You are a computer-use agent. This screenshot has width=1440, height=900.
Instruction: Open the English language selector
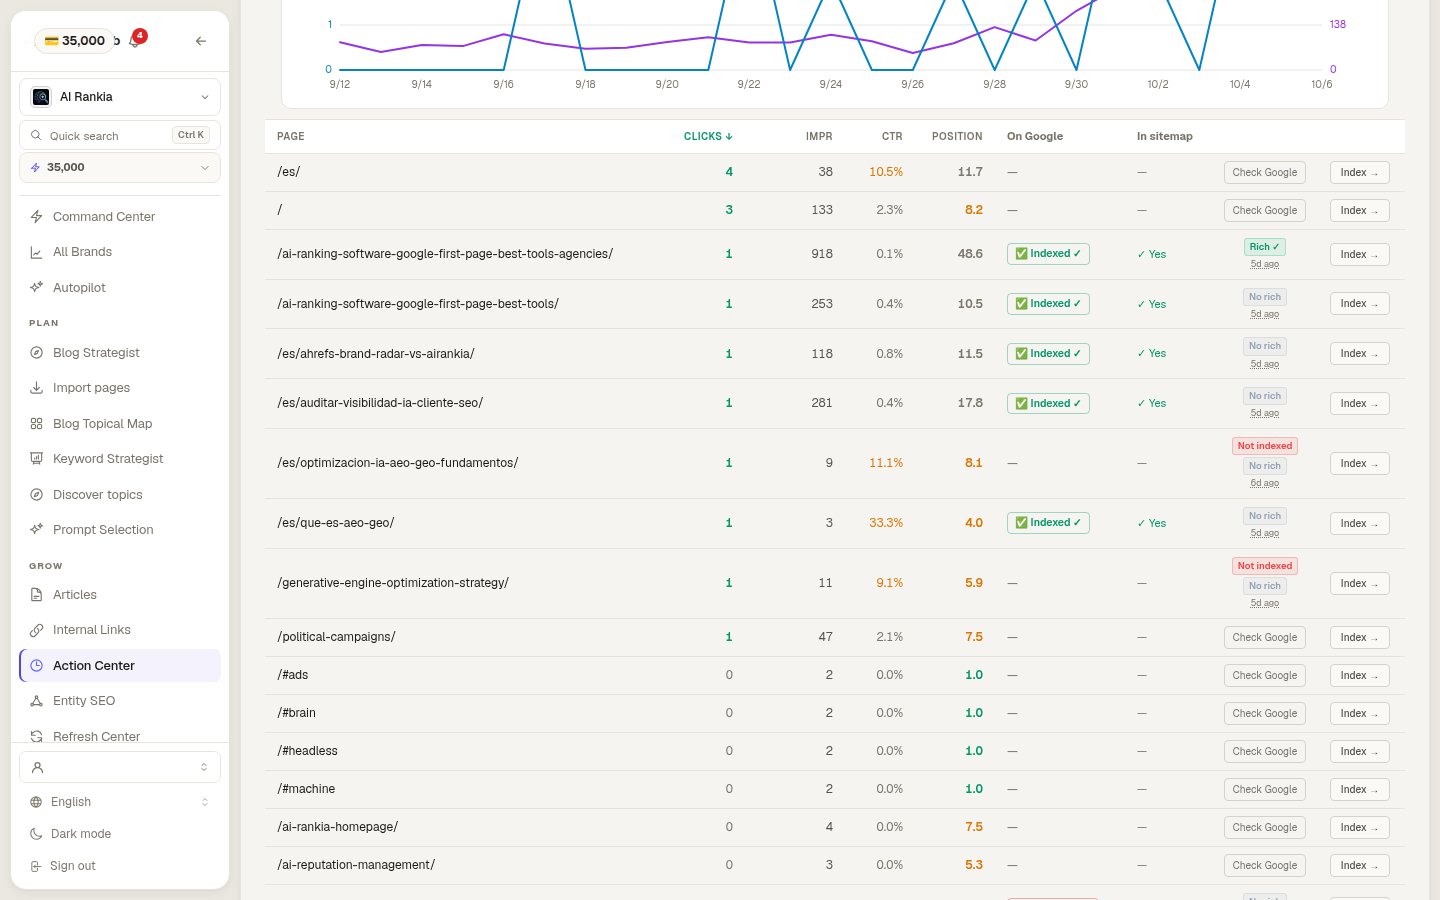point(120,802)
